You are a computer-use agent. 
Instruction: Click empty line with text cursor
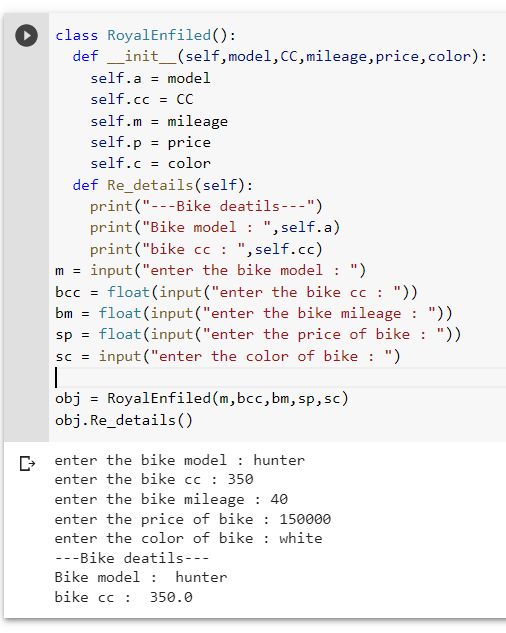[280, 377]
